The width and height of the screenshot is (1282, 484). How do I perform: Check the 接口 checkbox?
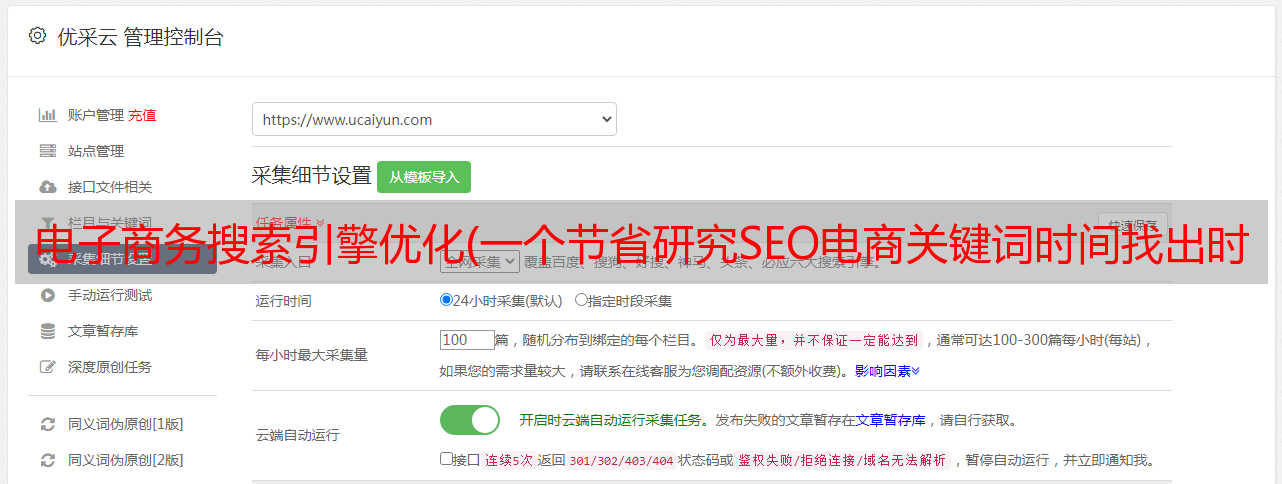(x=446, y=460)
